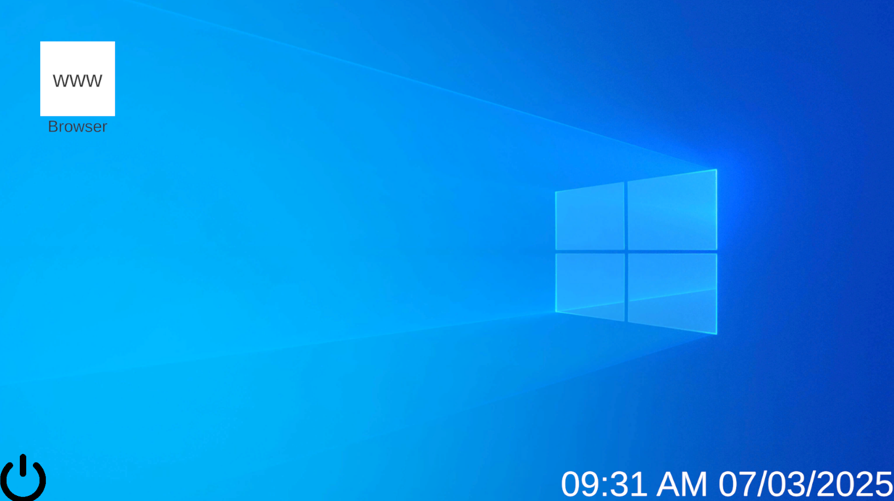The image size is (894, 501).
Task: Click the bottom-right pane of the Windows logo
Action: [x=672, y=292]
